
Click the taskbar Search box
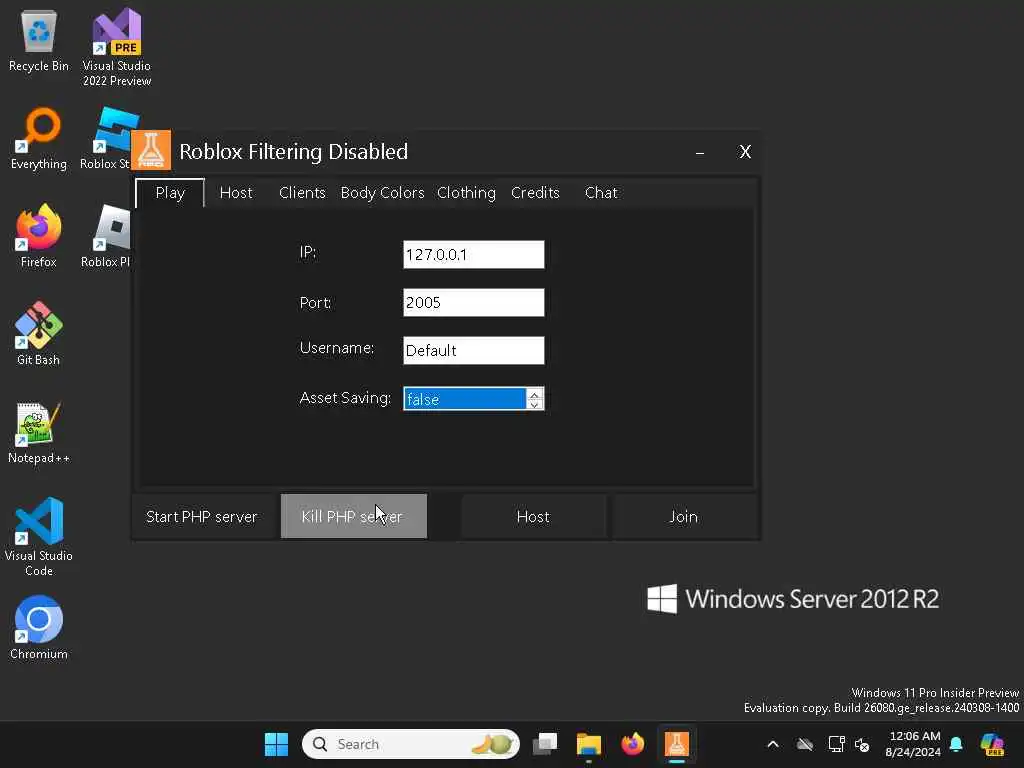pyautogui.click(x=411, y=744)
